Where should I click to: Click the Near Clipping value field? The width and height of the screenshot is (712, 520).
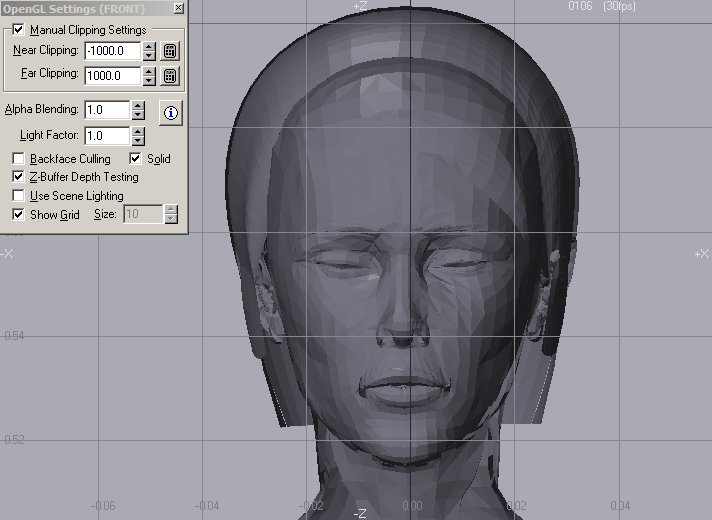(x=111, y=51)
